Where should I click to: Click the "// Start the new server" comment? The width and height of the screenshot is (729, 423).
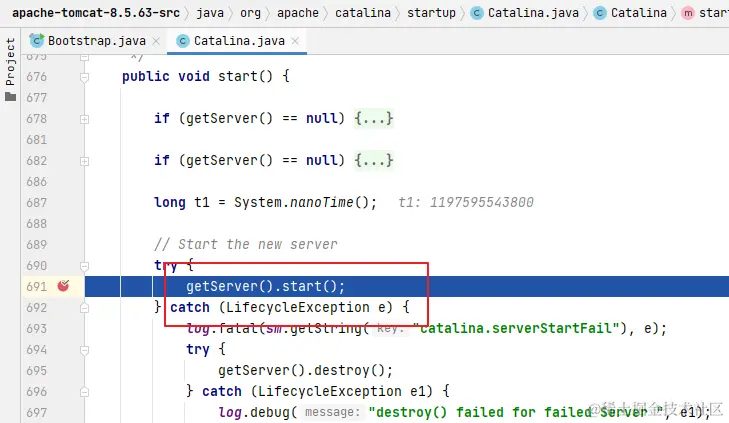point(246,245)
